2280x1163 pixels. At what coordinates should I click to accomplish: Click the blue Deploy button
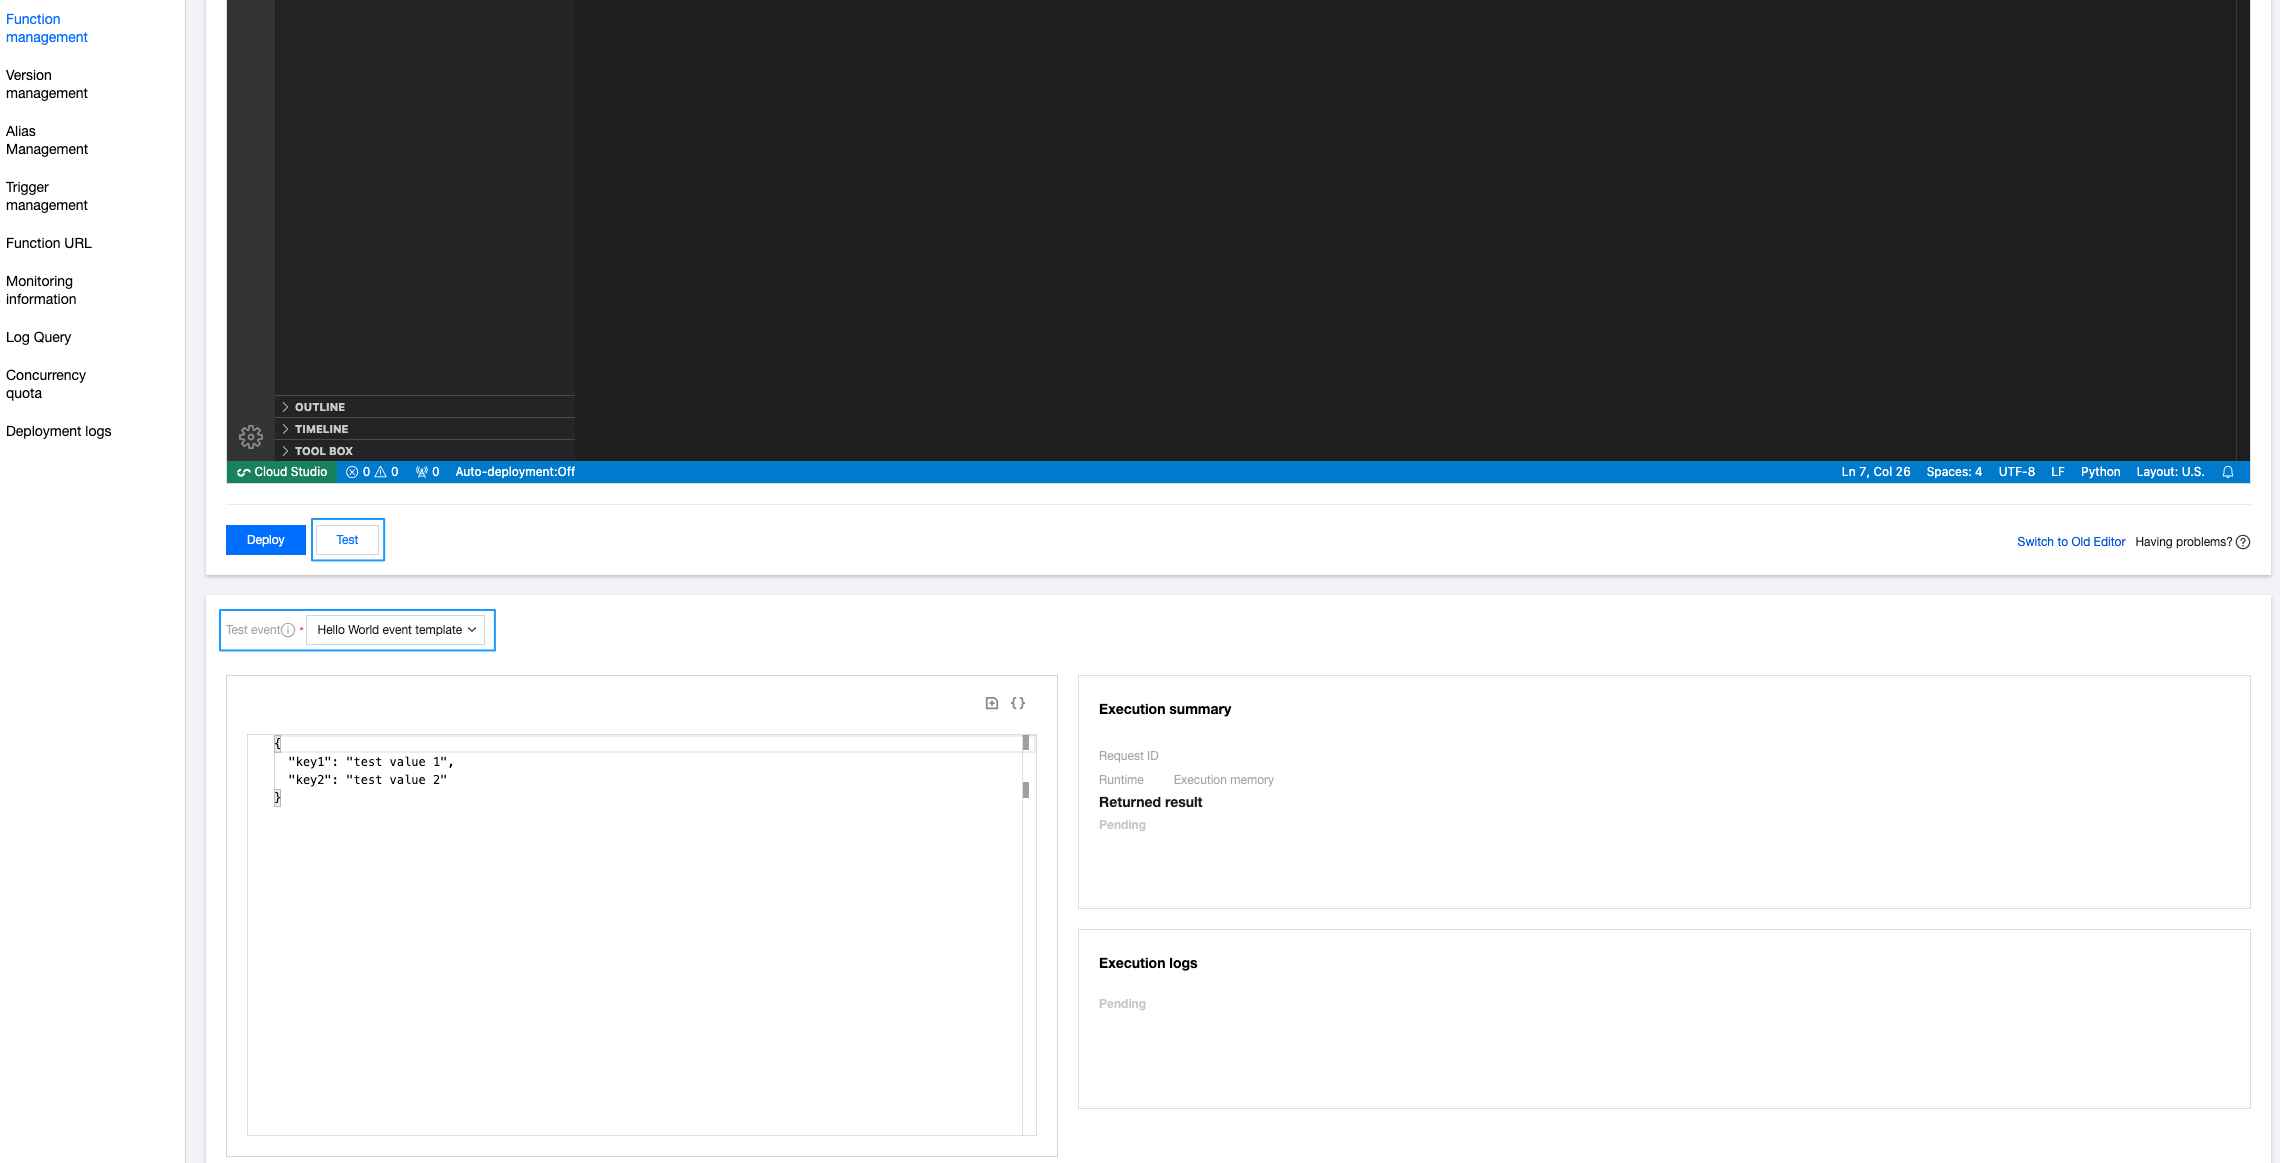point(266,540)
